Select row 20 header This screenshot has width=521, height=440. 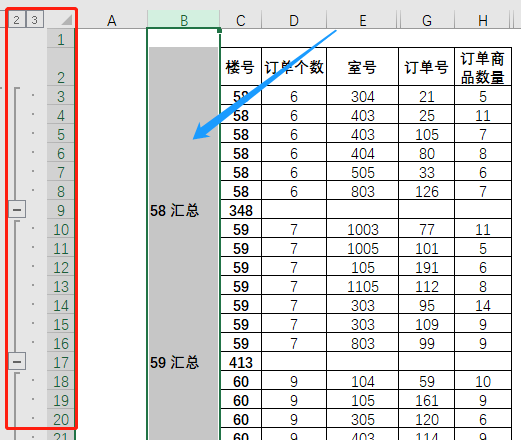[x=61, y=419]
